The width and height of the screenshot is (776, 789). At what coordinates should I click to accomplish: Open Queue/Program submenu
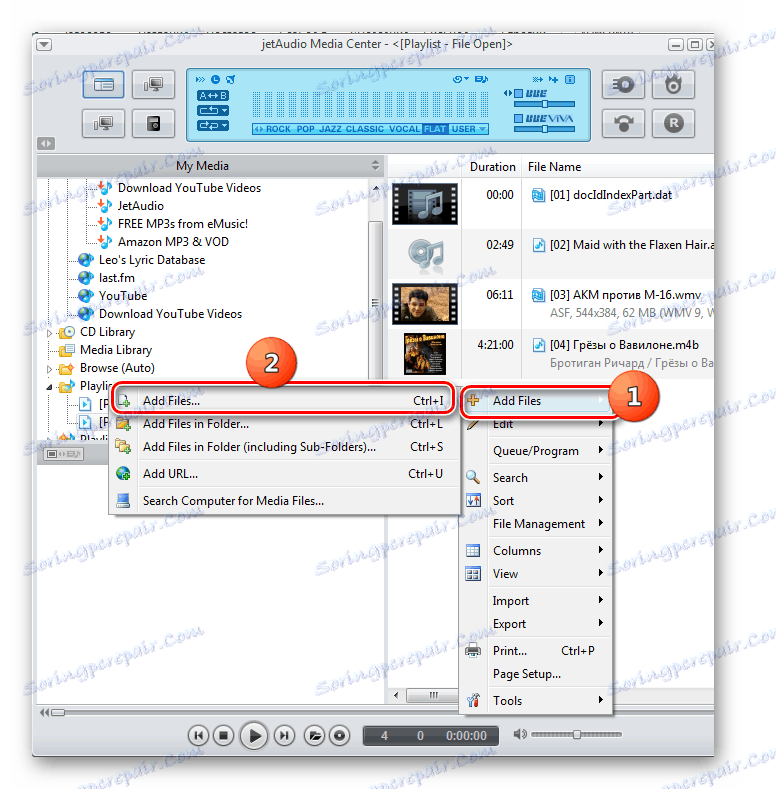click(x=536, y=451)
